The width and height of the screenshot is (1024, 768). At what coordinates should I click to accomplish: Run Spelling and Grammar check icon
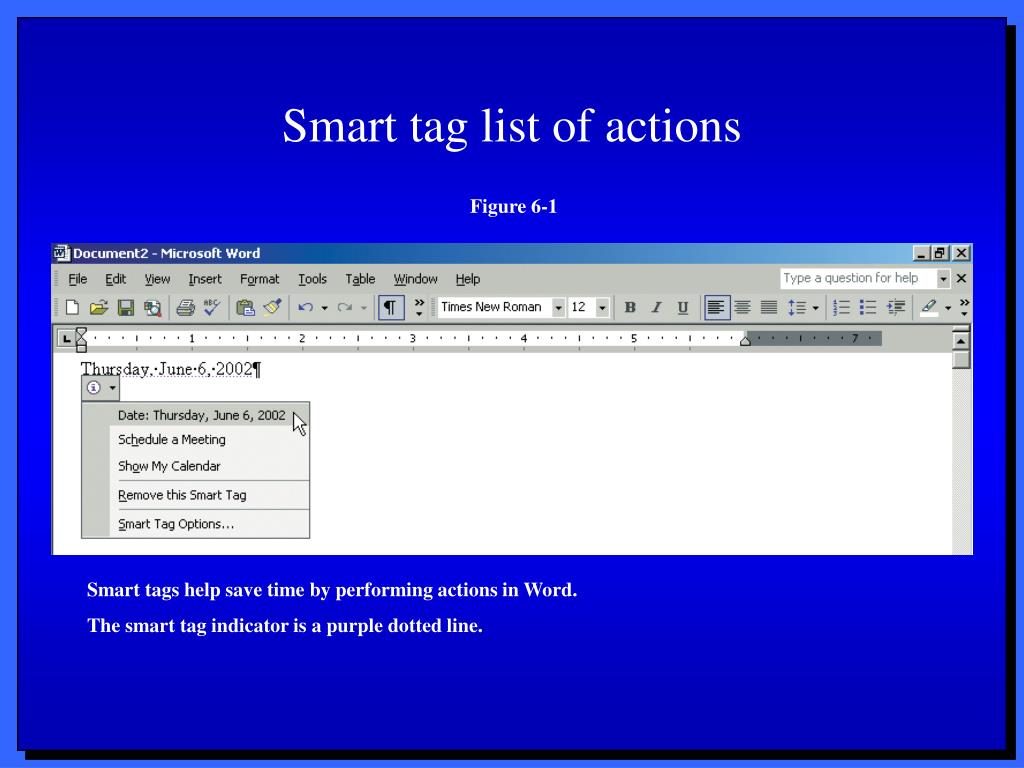[x=212, y=308]
